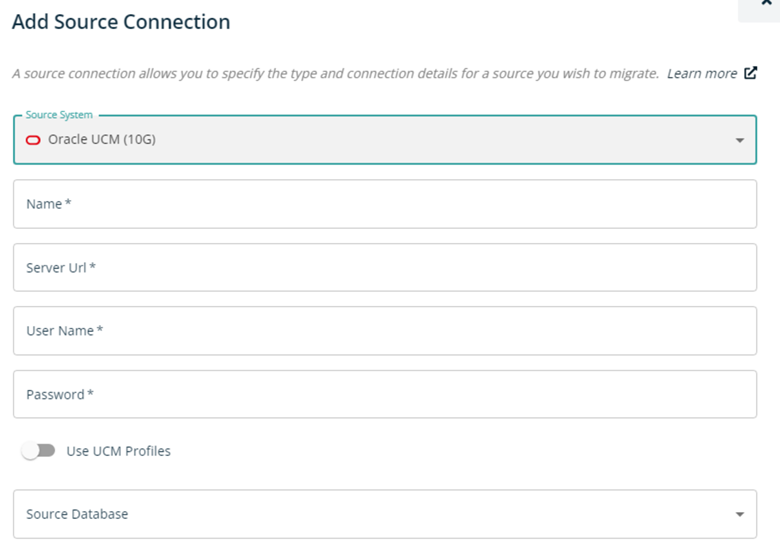The width and height of the screenshot is (780, 543).
Task: Open the external link icon beside Learn more
Action: 750,73
